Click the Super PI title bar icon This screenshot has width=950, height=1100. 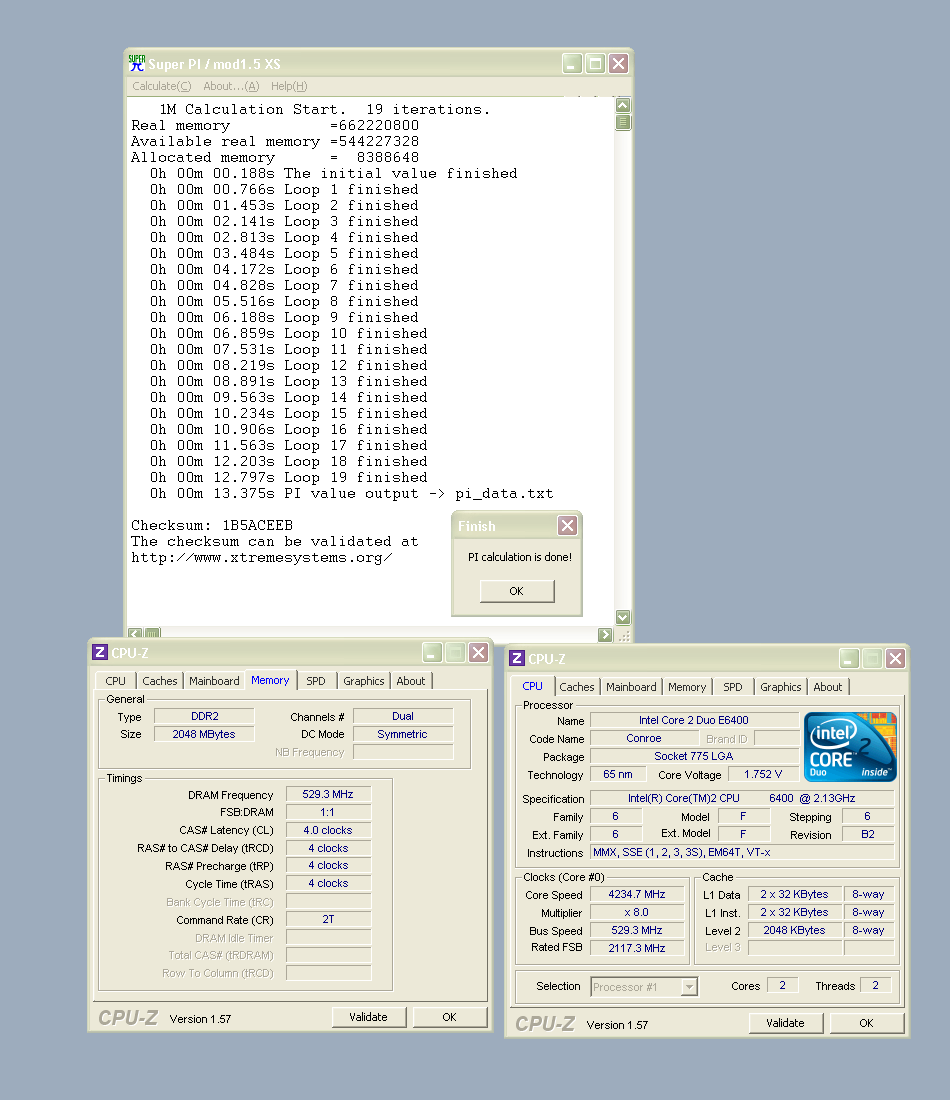coord(137,63)
